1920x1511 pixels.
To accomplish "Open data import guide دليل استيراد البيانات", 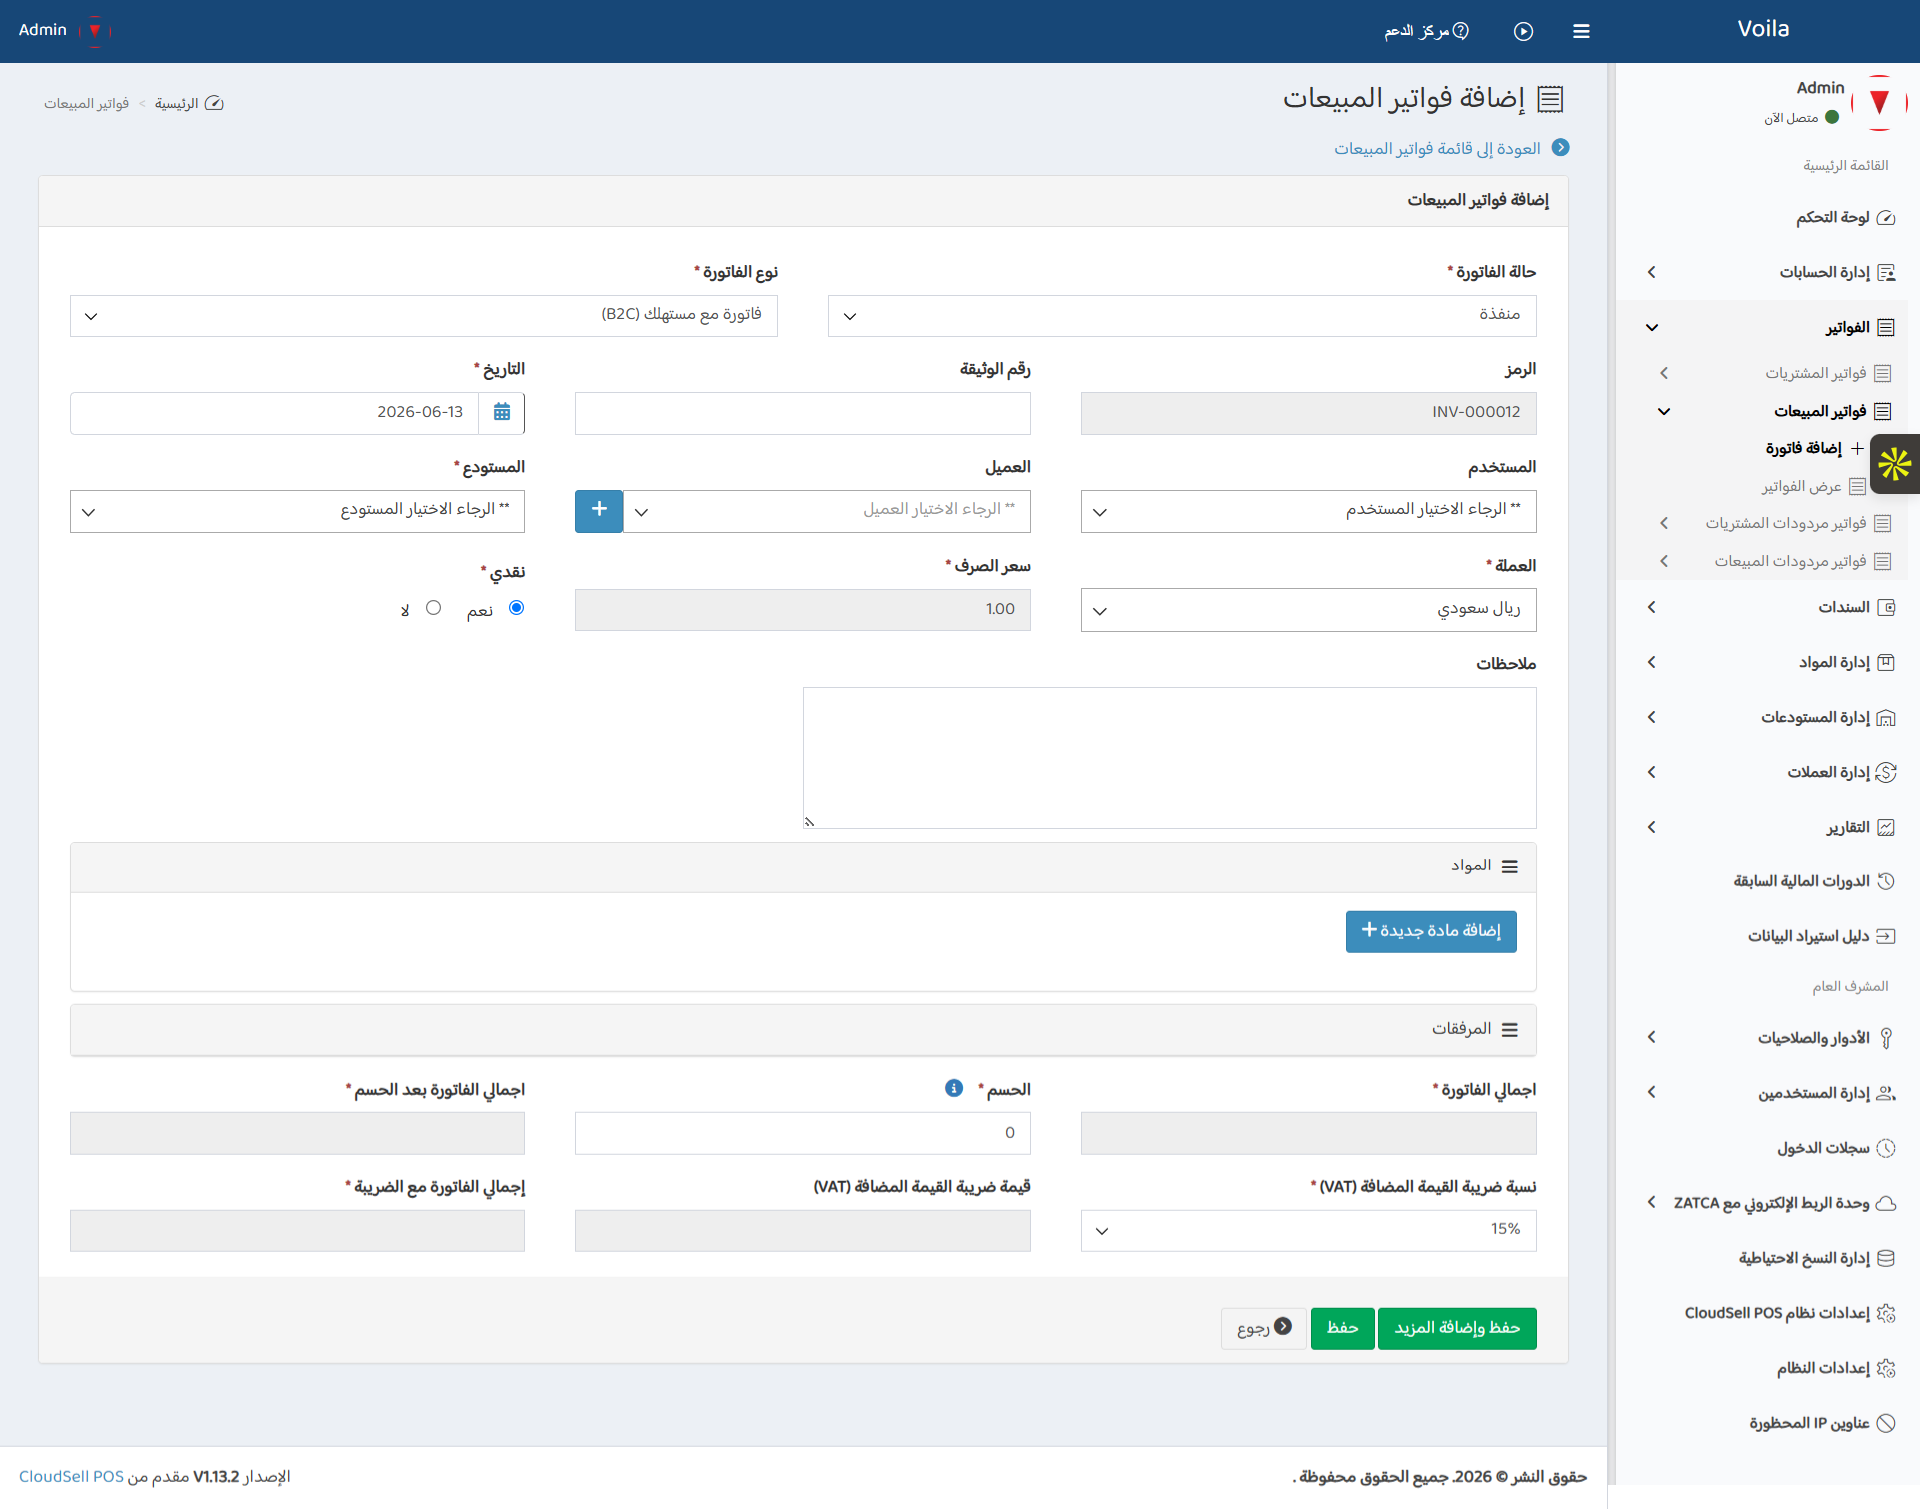I will pyautogui.click(x=1820, y=936).
